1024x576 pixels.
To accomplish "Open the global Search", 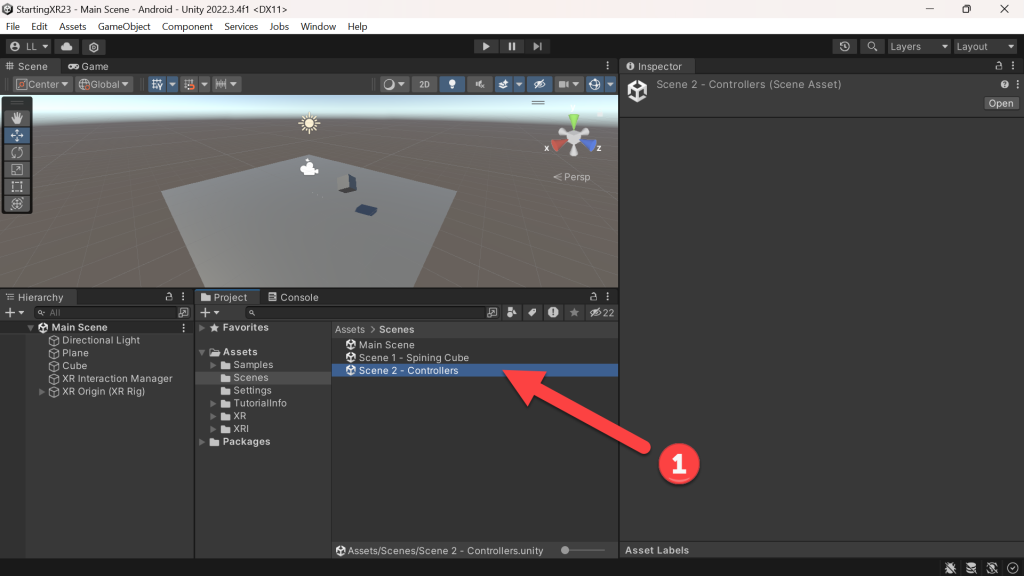I will coord(872,46).
